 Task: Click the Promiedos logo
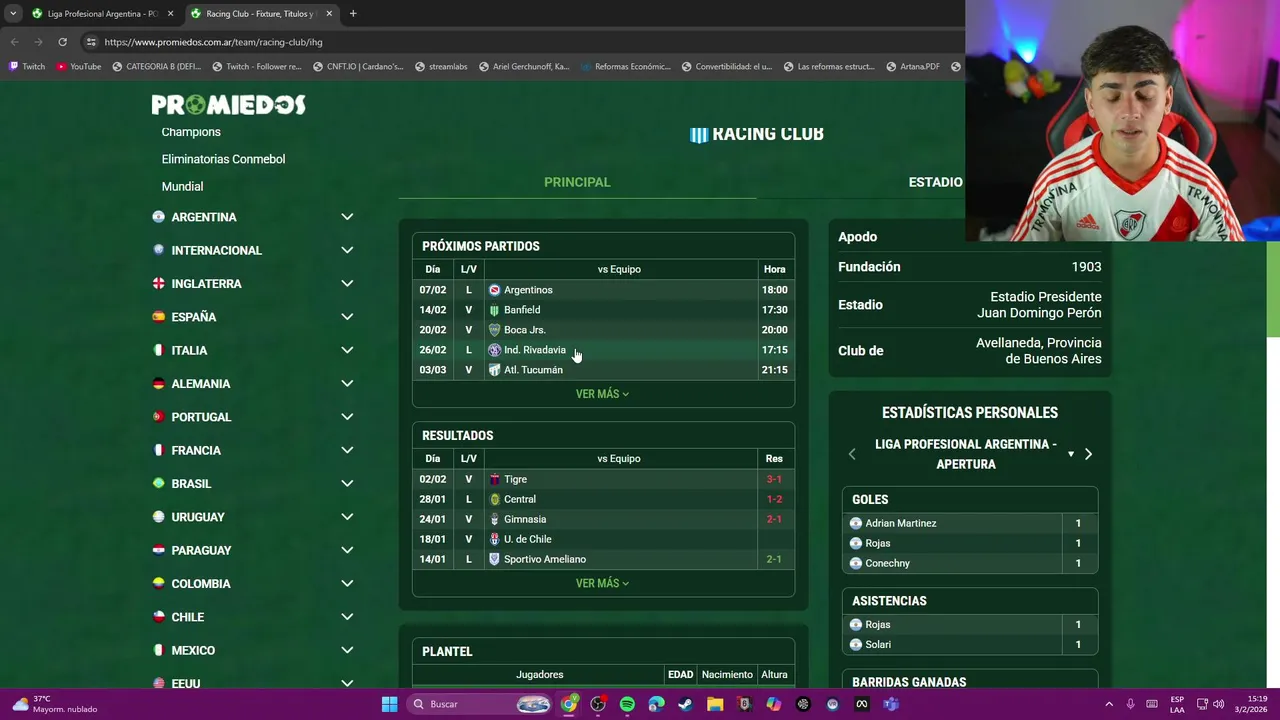point(228,104)
